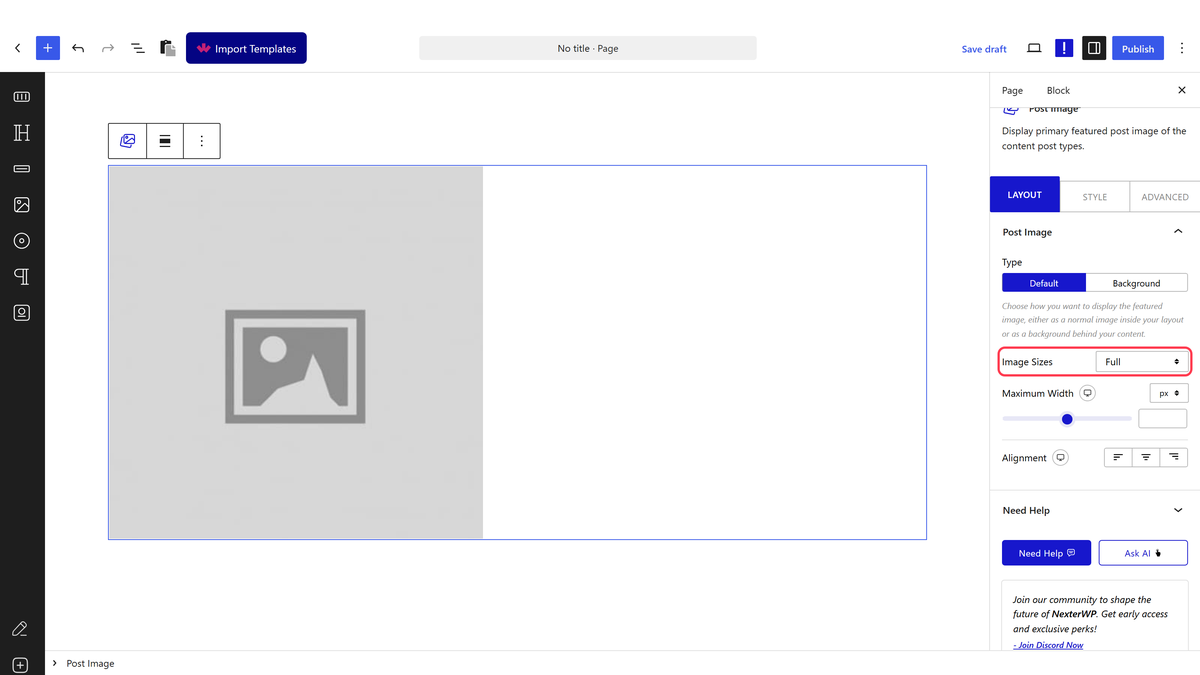1200x675 pixels.
Task: Open the document overview list view
Action: [138, 48]
